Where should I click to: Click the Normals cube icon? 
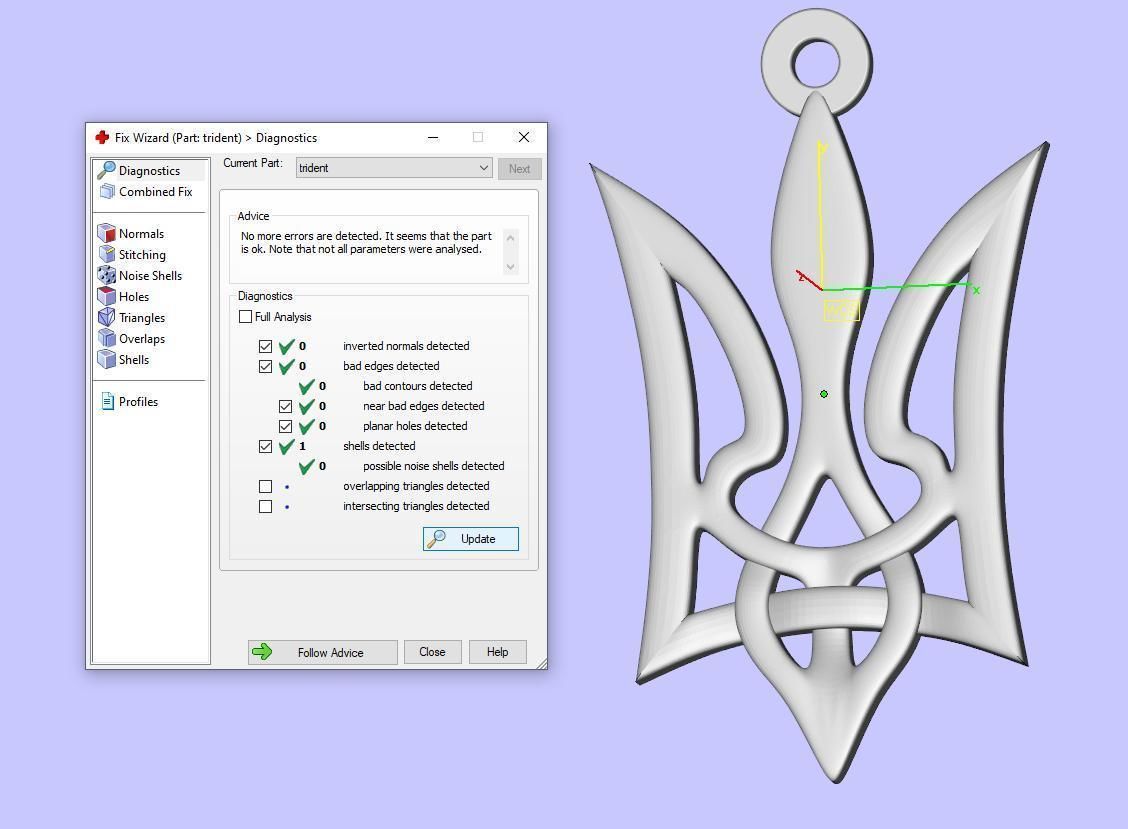pos(106,233)
